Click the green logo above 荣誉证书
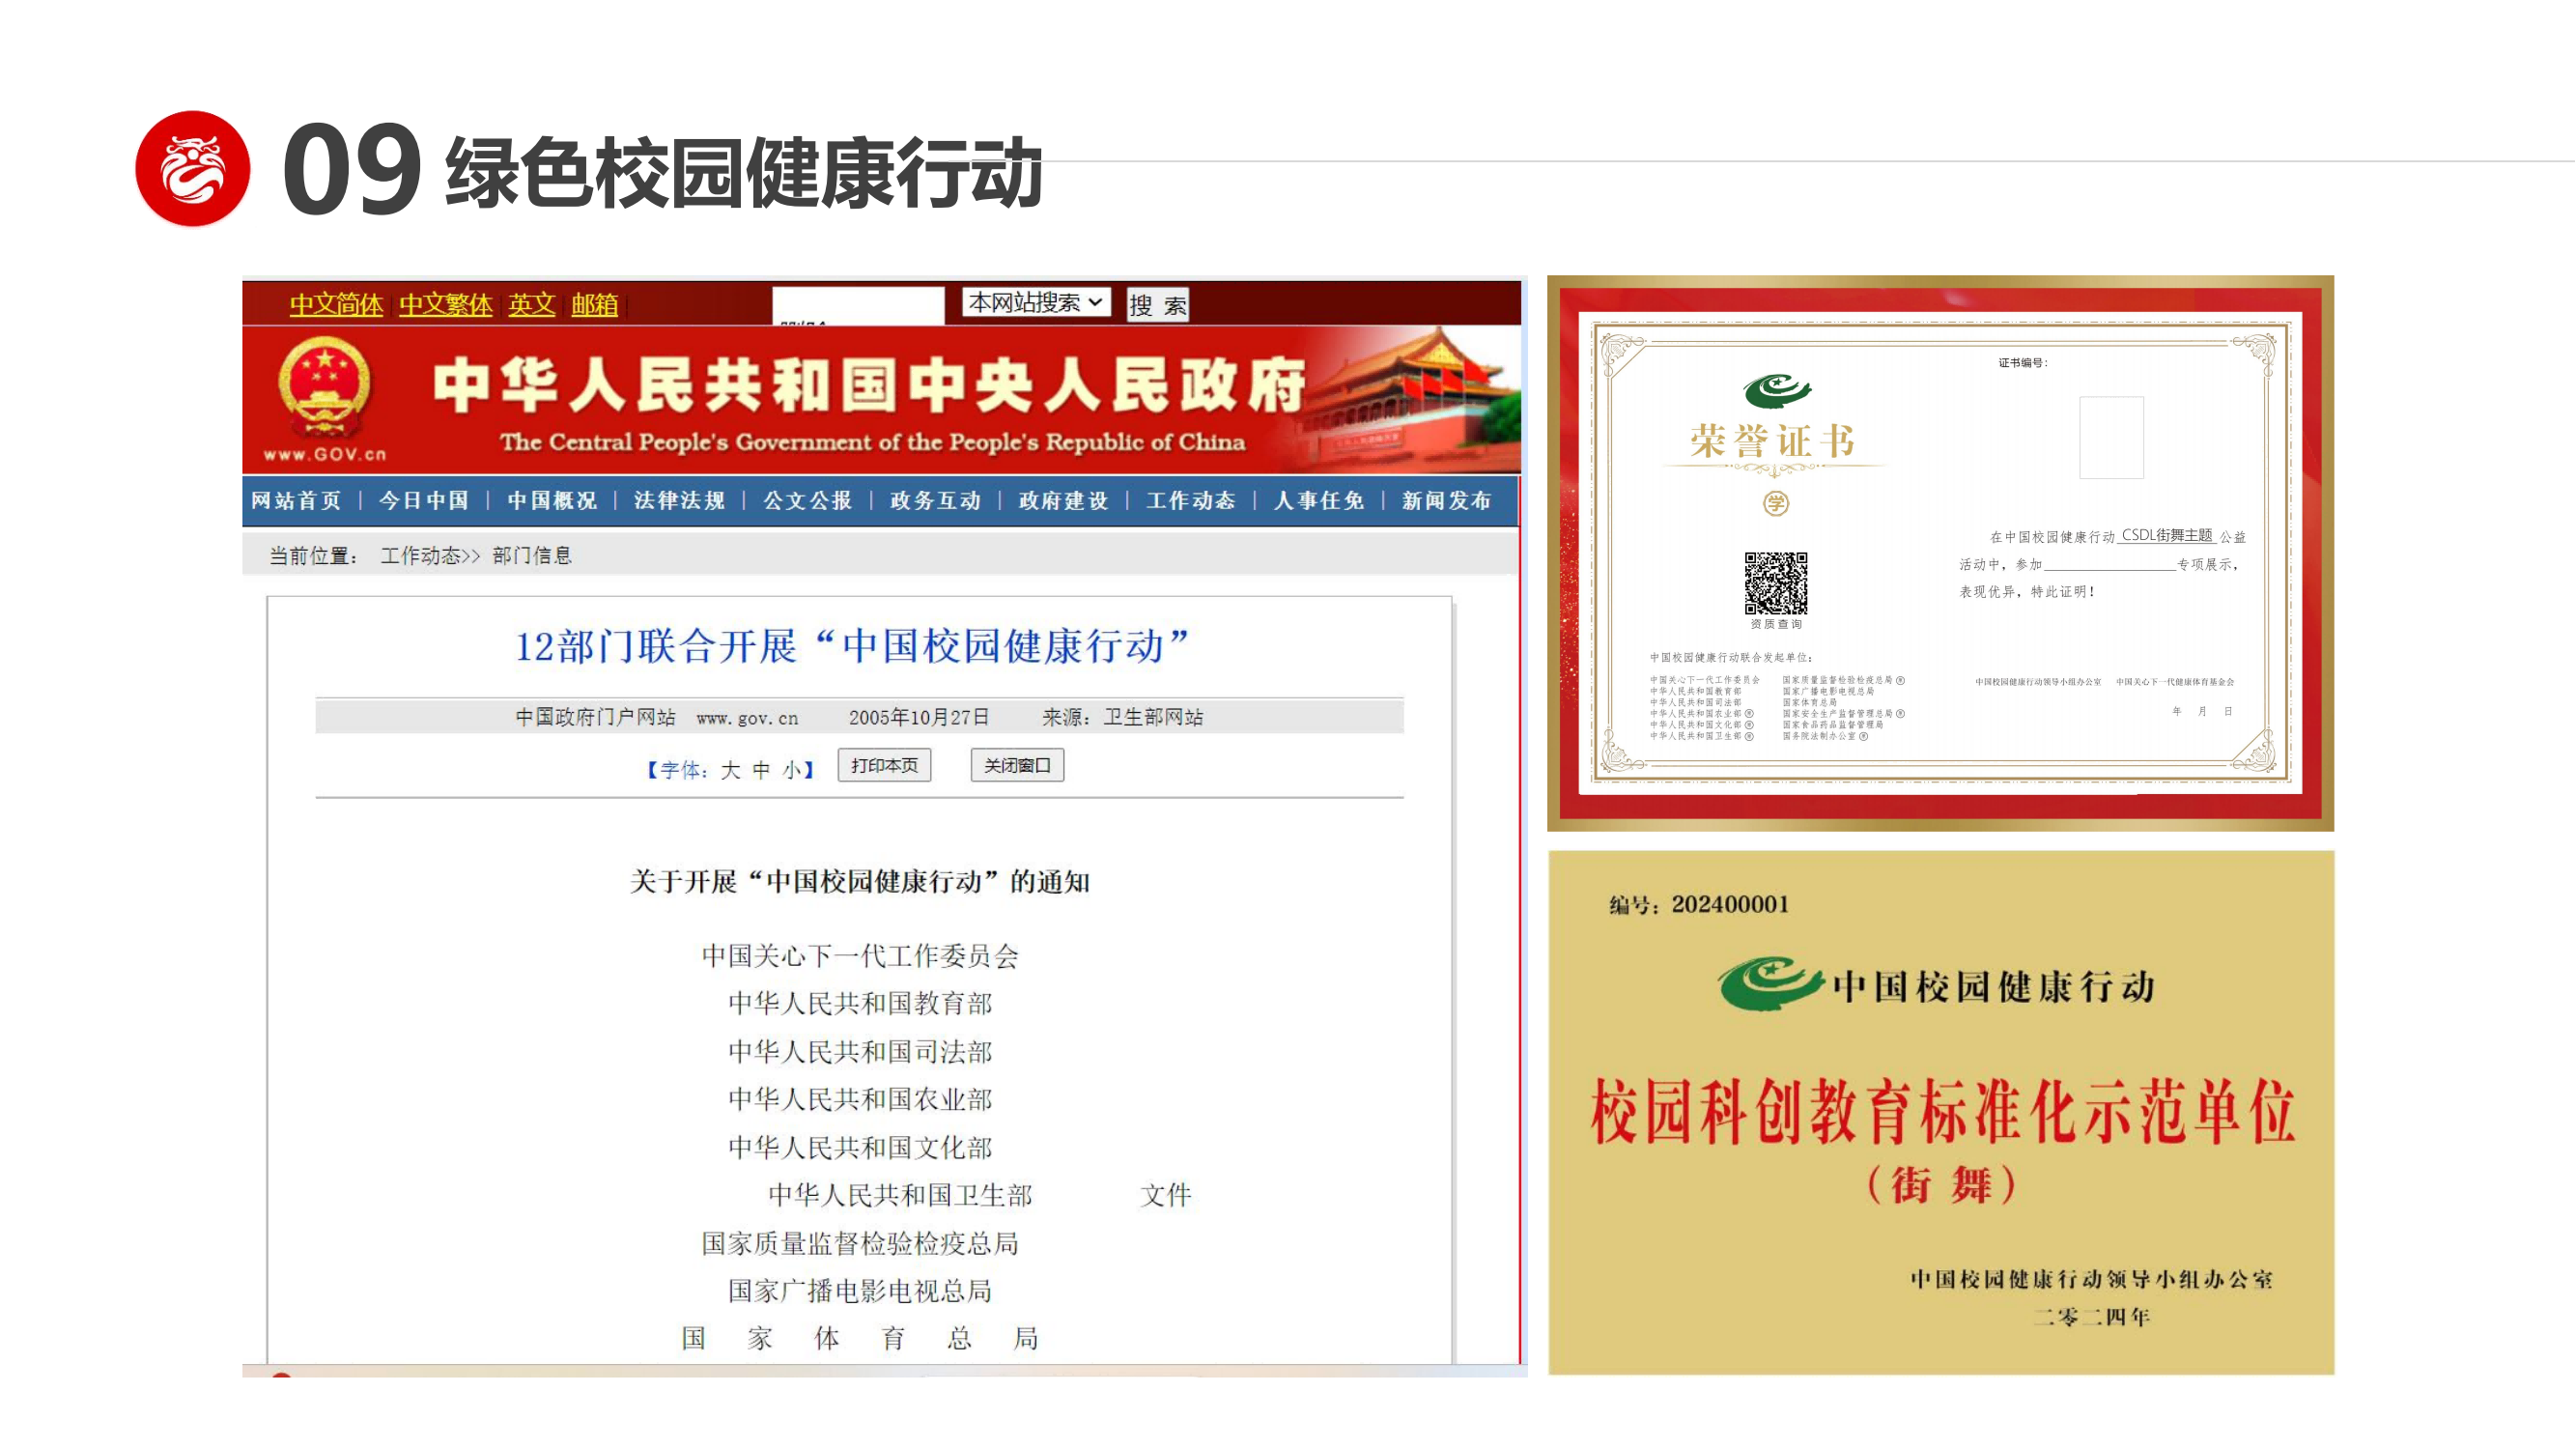2576x1449 pixels. [x=1776, y=390]
